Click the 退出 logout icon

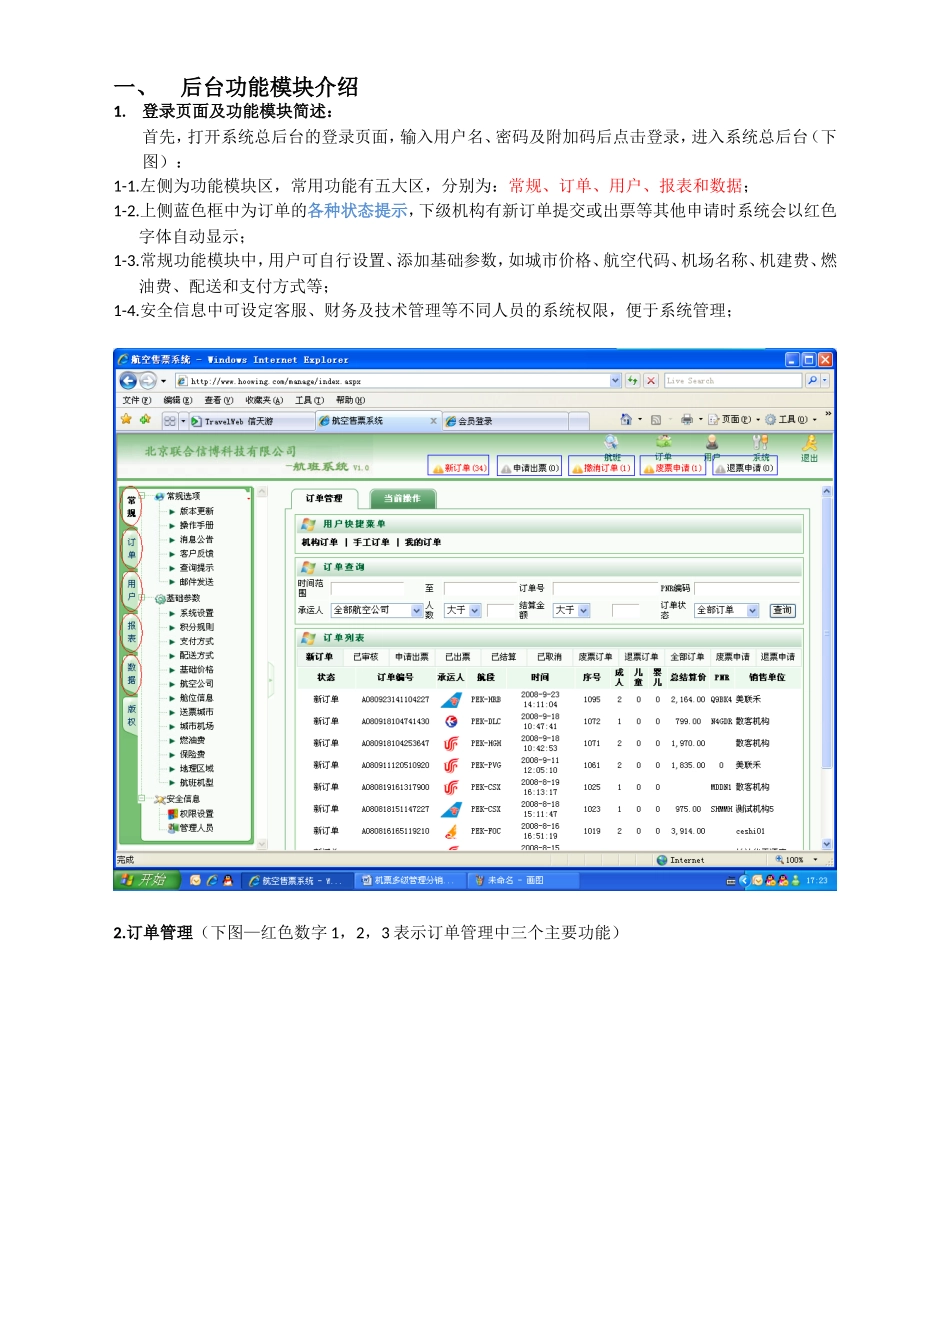tap(810, 442)
